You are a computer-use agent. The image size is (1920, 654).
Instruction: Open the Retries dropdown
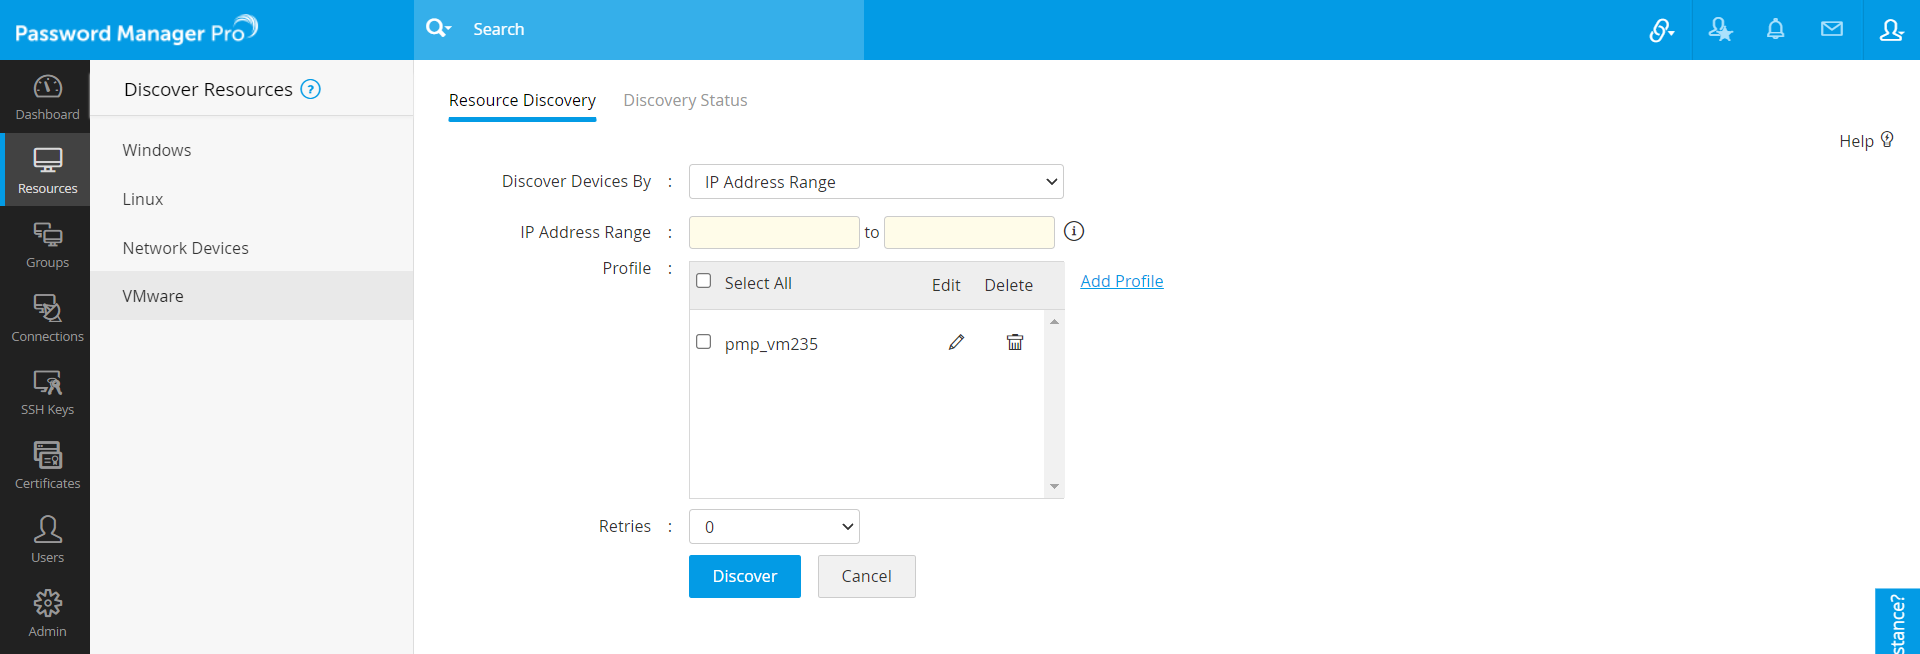click(774, 527)
